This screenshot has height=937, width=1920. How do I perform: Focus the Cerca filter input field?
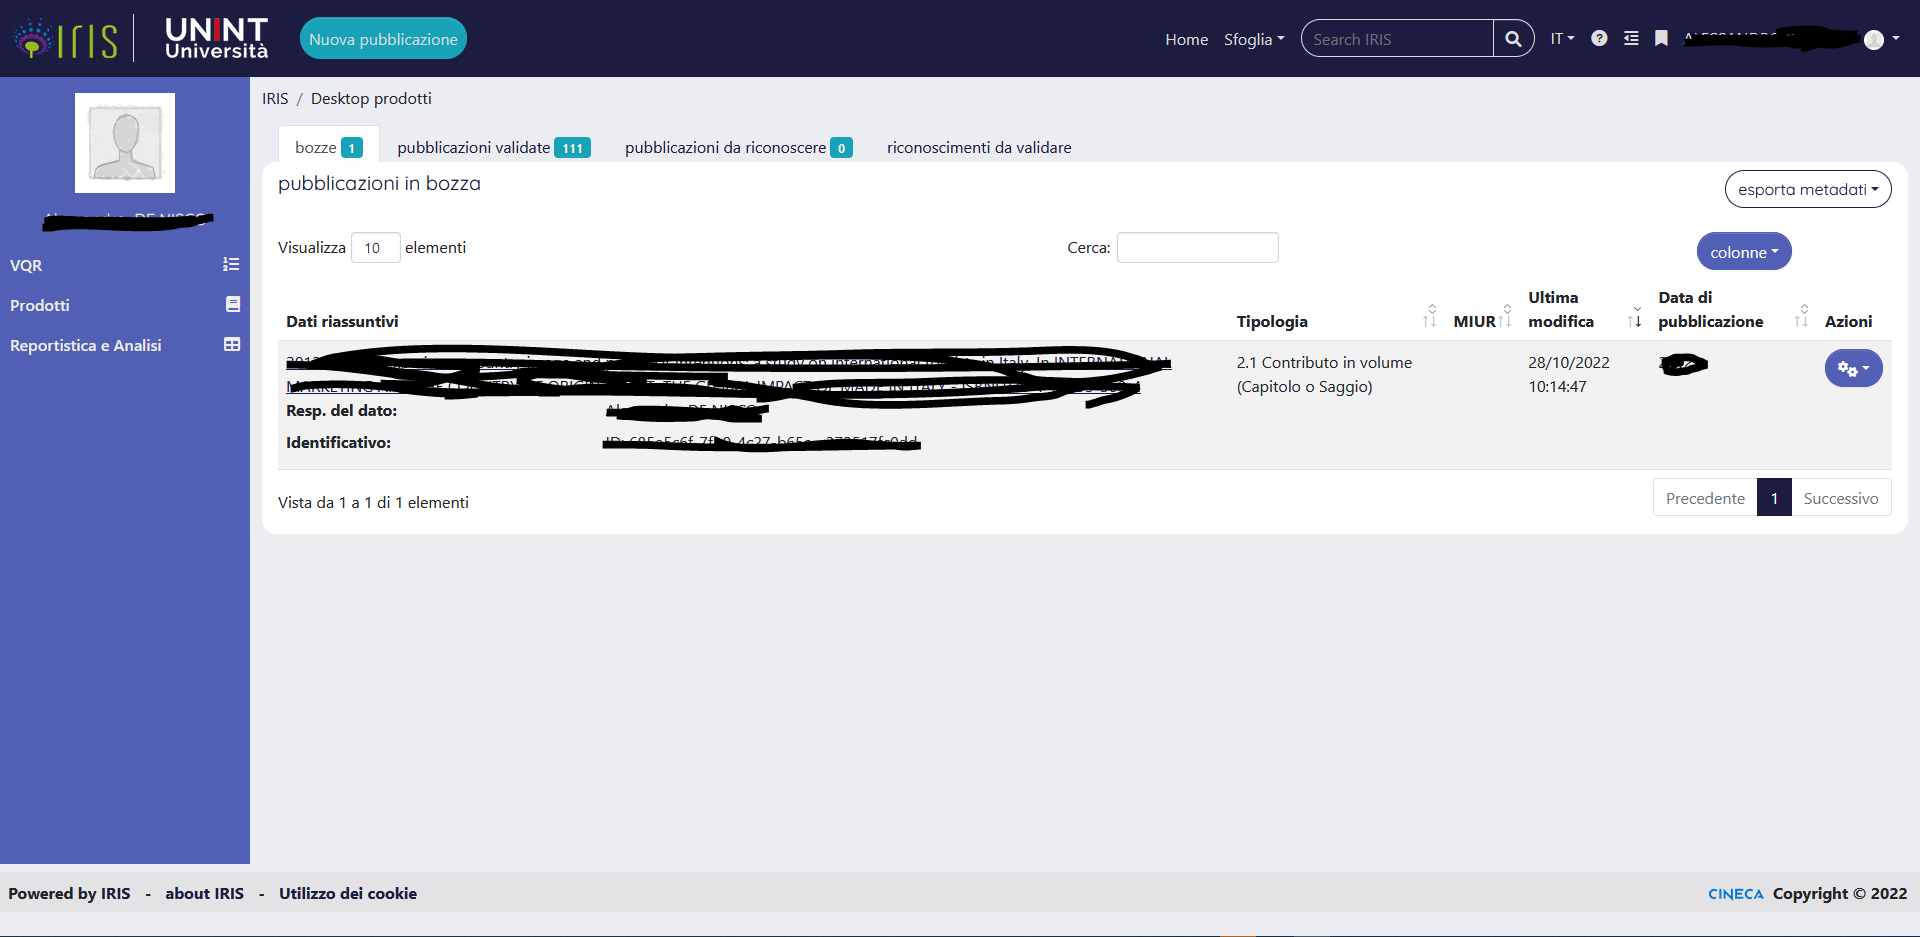pos(1197,247)
